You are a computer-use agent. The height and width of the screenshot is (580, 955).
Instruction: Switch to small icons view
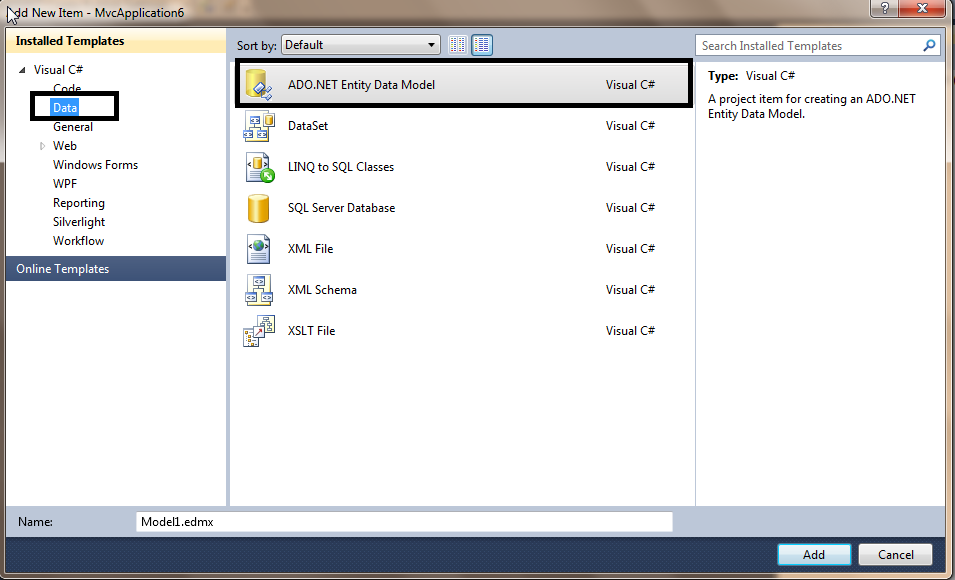click(457, 44)
